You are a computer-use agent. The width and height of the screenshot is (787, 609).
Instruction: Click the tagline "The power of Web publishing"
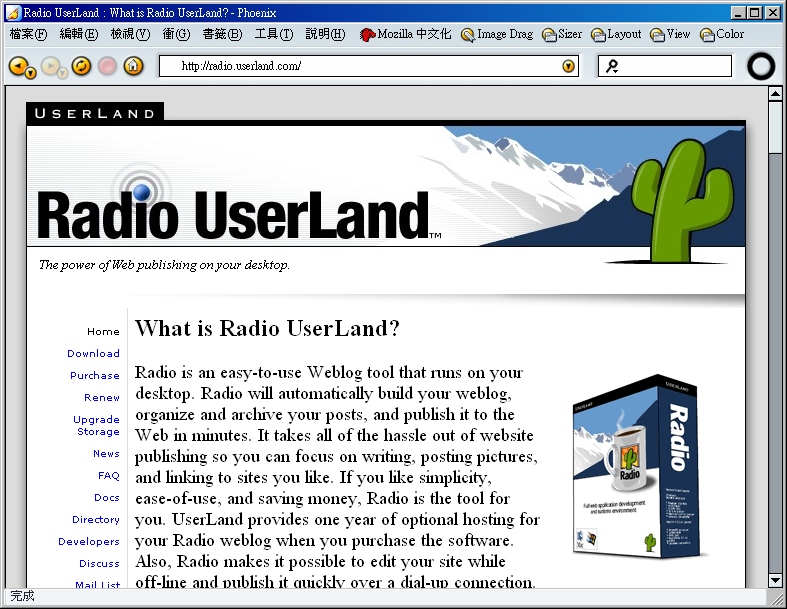[164, 265]
